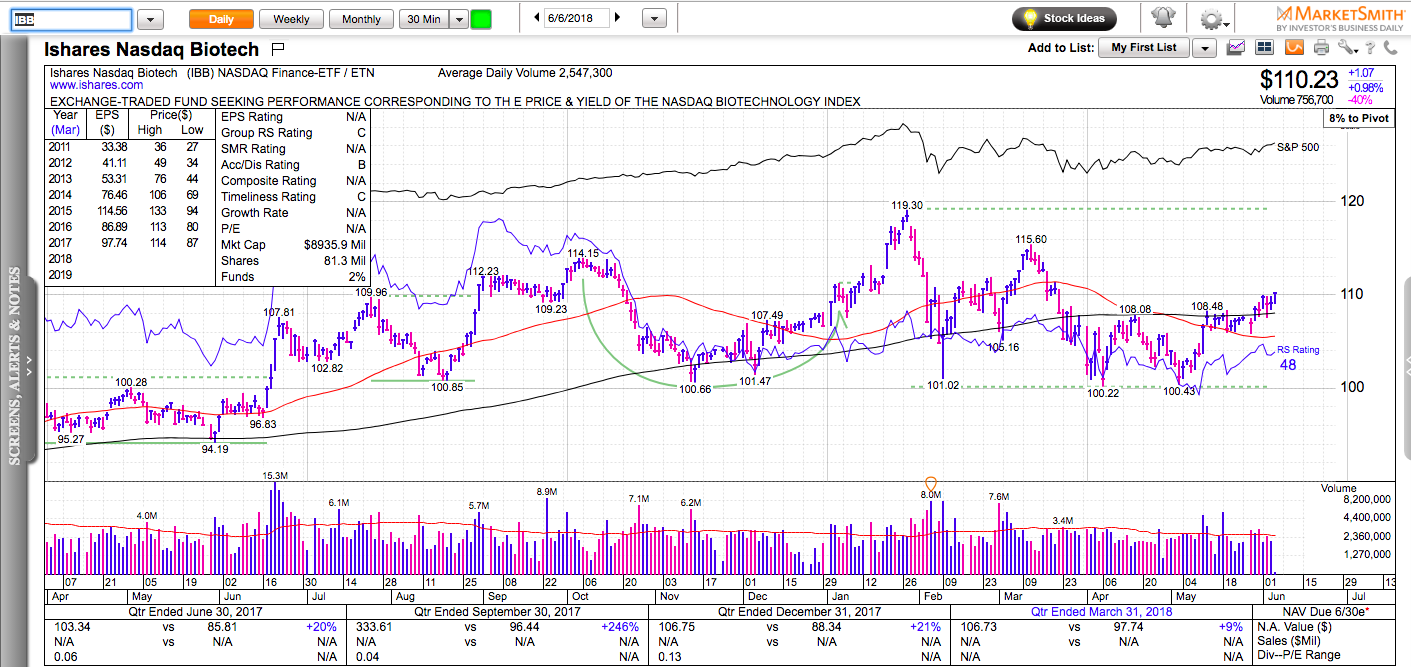Click the Mkt Cap $8935.9 Mil value
The image size is (1411, 667).
333,245
